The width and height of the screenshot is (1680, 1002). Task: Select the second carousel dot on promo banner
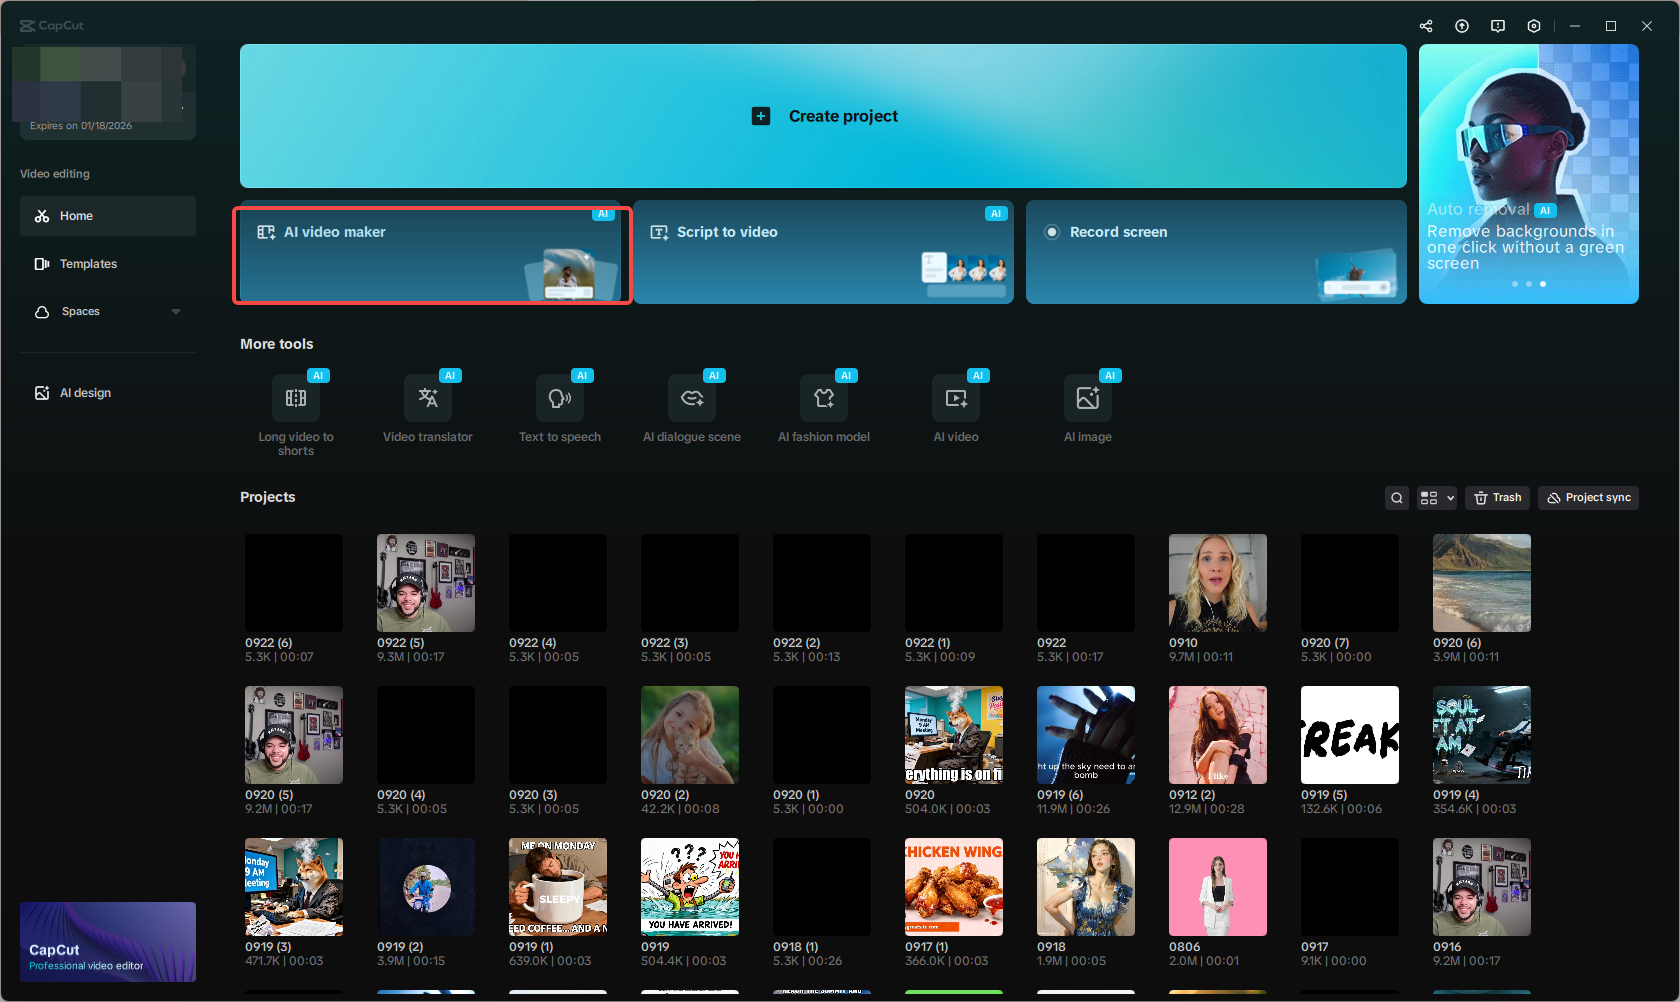click(x=1529, y=284)
